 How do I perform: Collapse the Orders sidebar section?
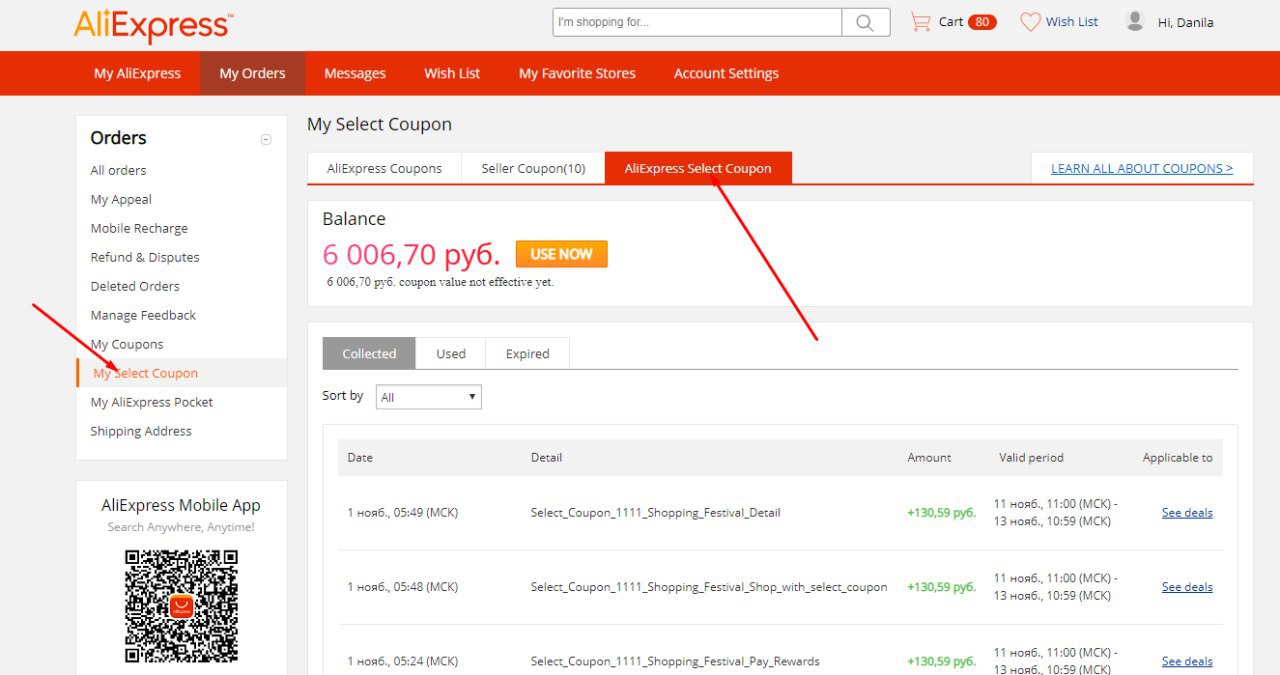[266, 139]
